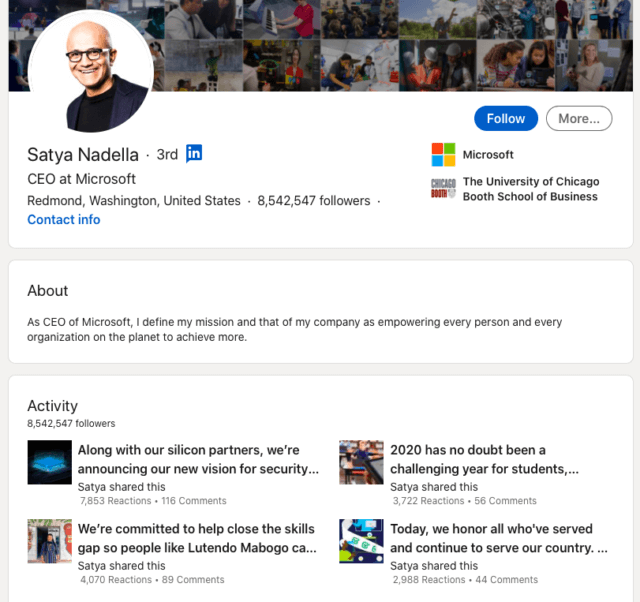The image size is (640, 602).
Task: Click the Activity section heading
Action: point(52,406)
